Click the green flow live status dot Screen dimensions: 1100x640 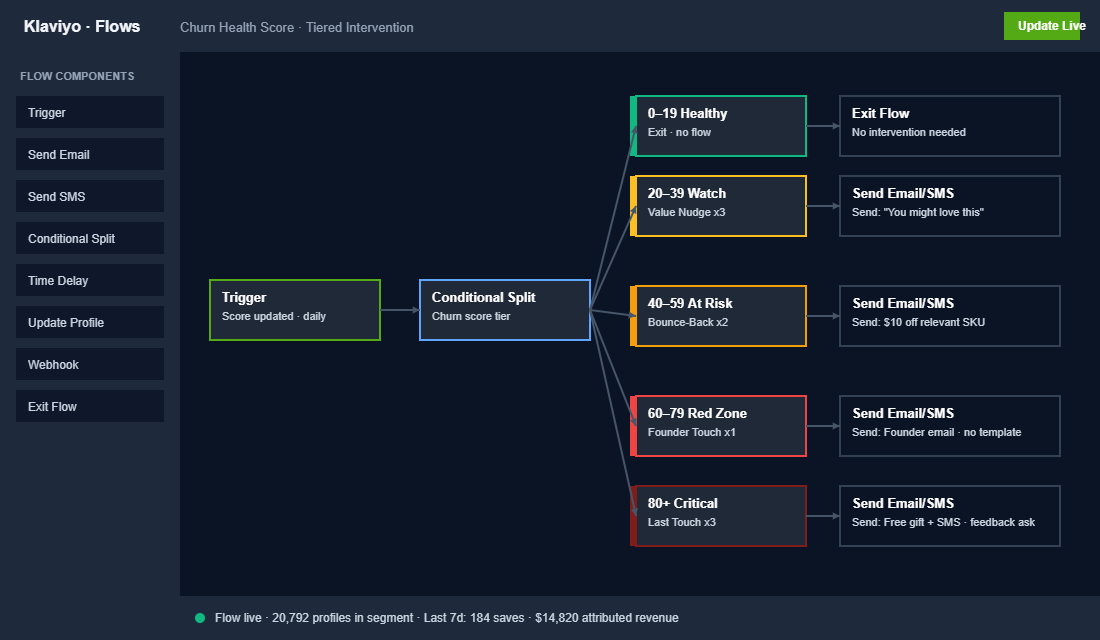point(200,618)
